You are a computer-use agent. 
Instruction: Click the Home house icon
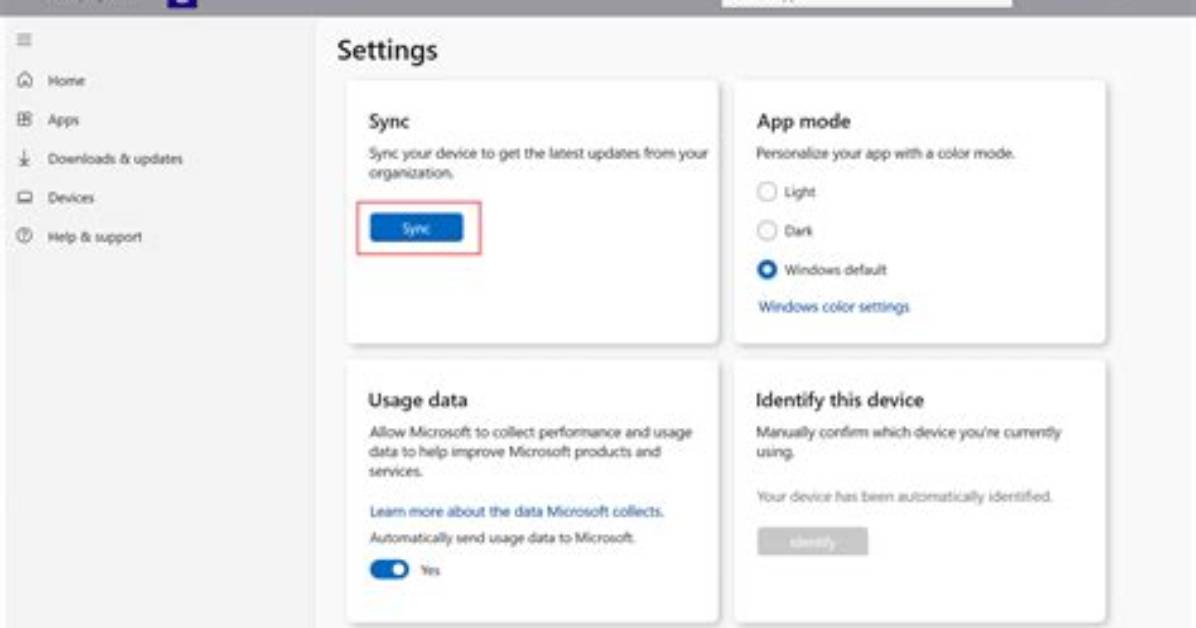25,79
